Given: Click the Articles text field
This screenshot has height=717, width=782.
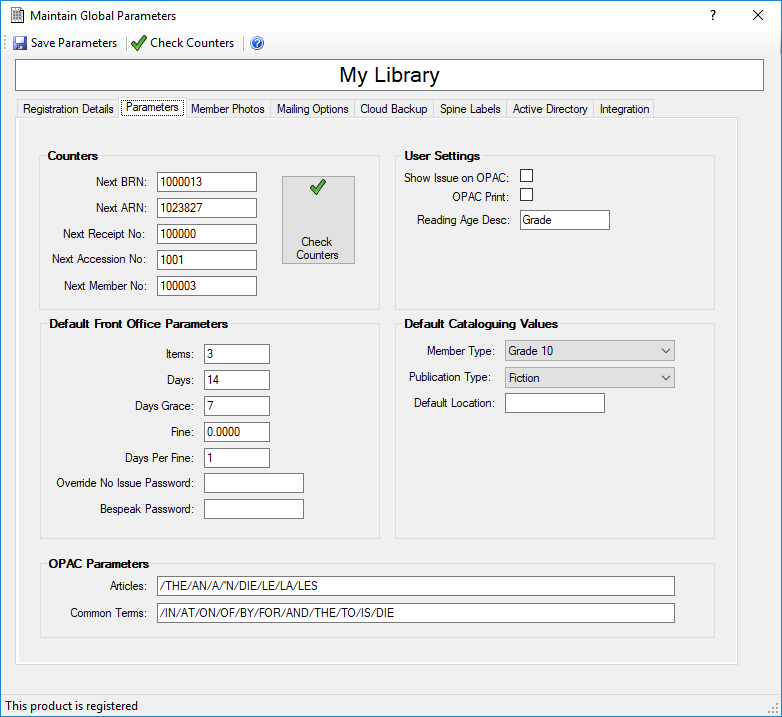Looking at the screenshot, I should tap(415, 586).
